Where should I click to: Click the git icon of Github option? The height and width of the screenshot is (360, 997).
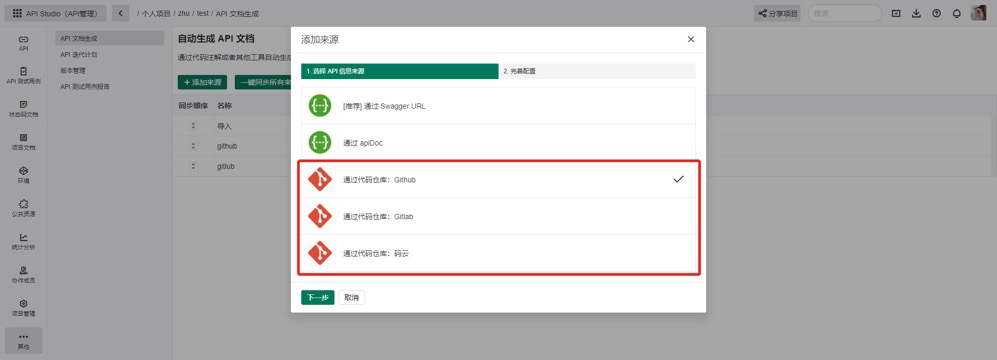point(320,179)
